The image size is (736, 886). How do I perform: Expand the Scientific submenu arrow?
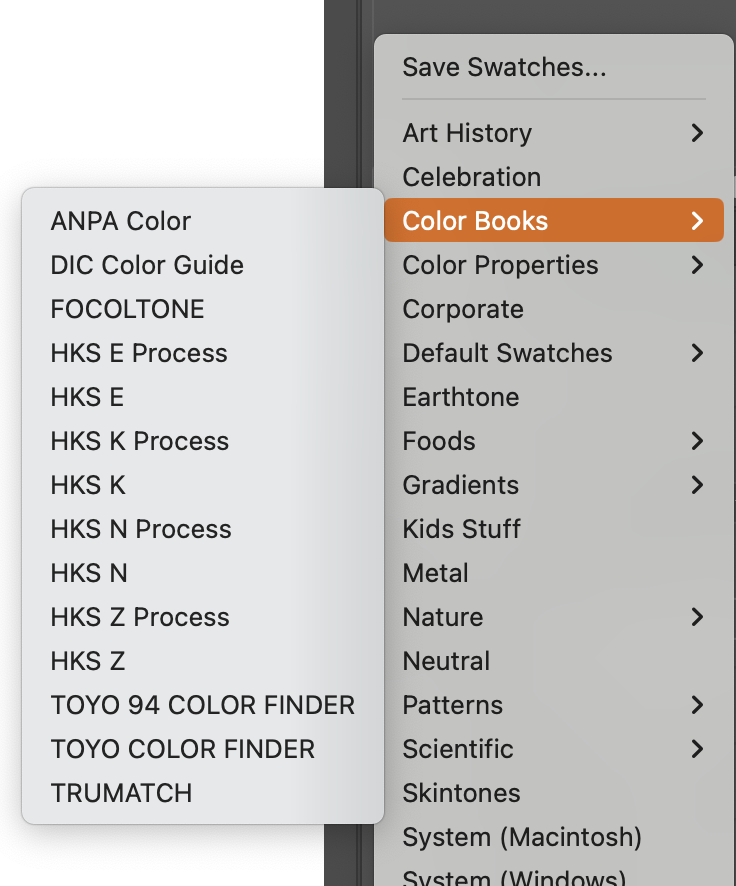tap(697, 749)
